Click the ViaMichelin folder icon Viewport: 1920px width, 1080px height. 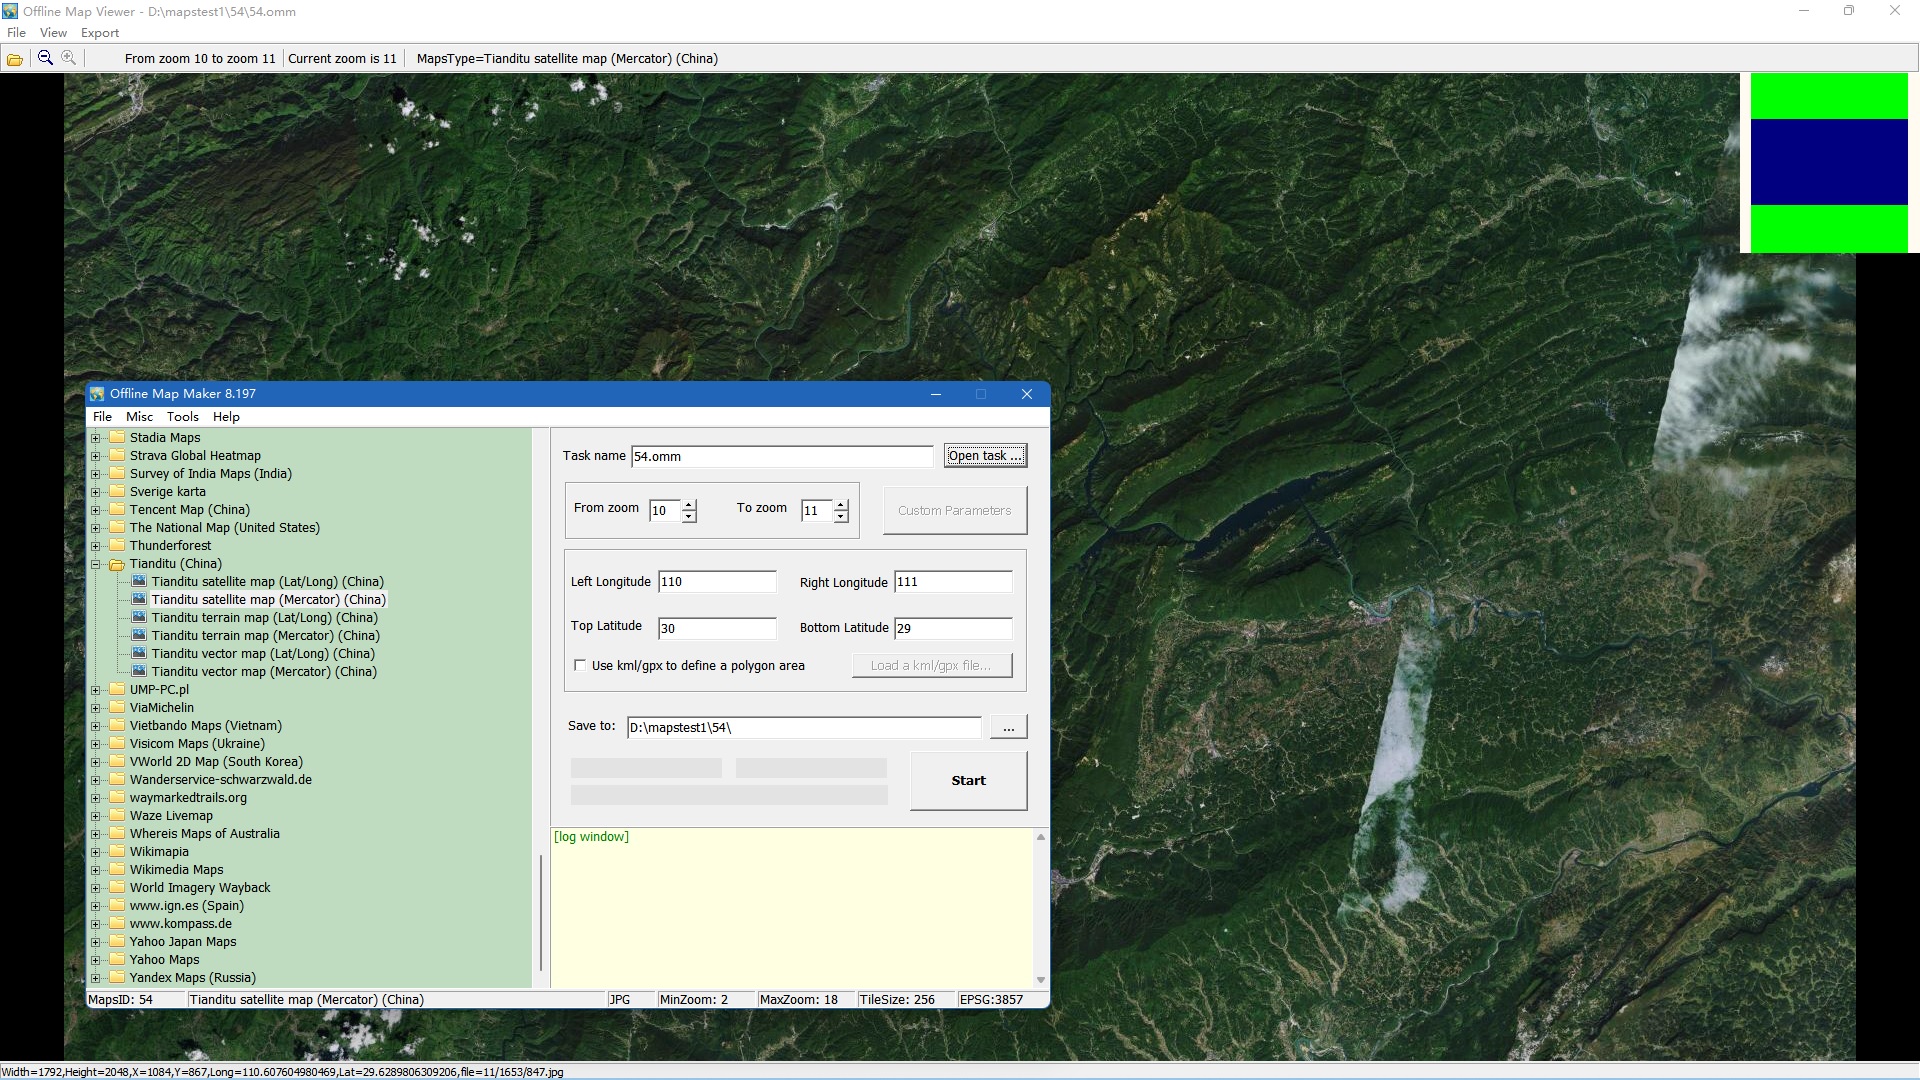click(x=117, y=707)
